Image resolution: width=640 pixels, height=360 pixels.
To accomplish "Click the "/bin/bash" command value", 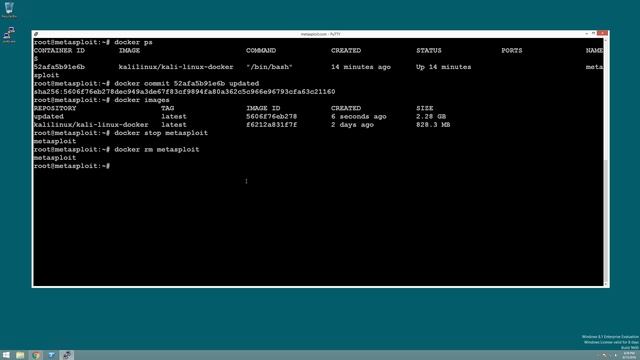I will click(x=269, y=67).
